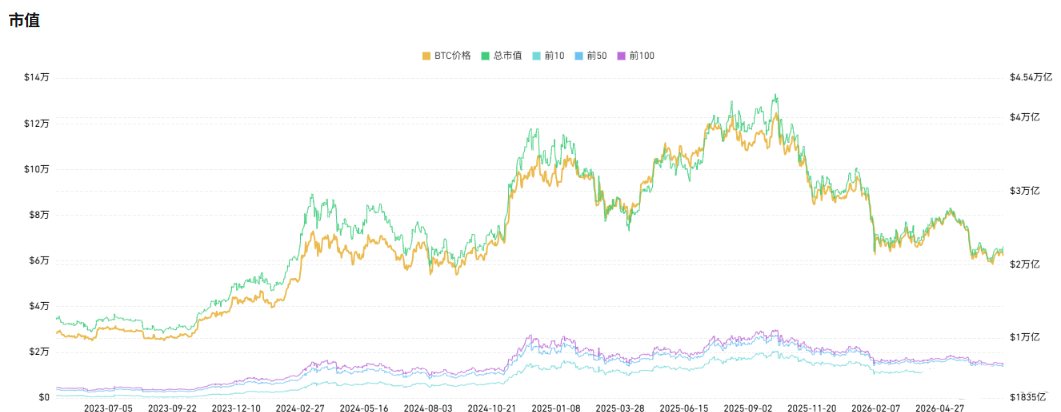Select the 2024-02-27 date on the x-axis
This screenshot has width=1061, height=412.
point(300,408)
